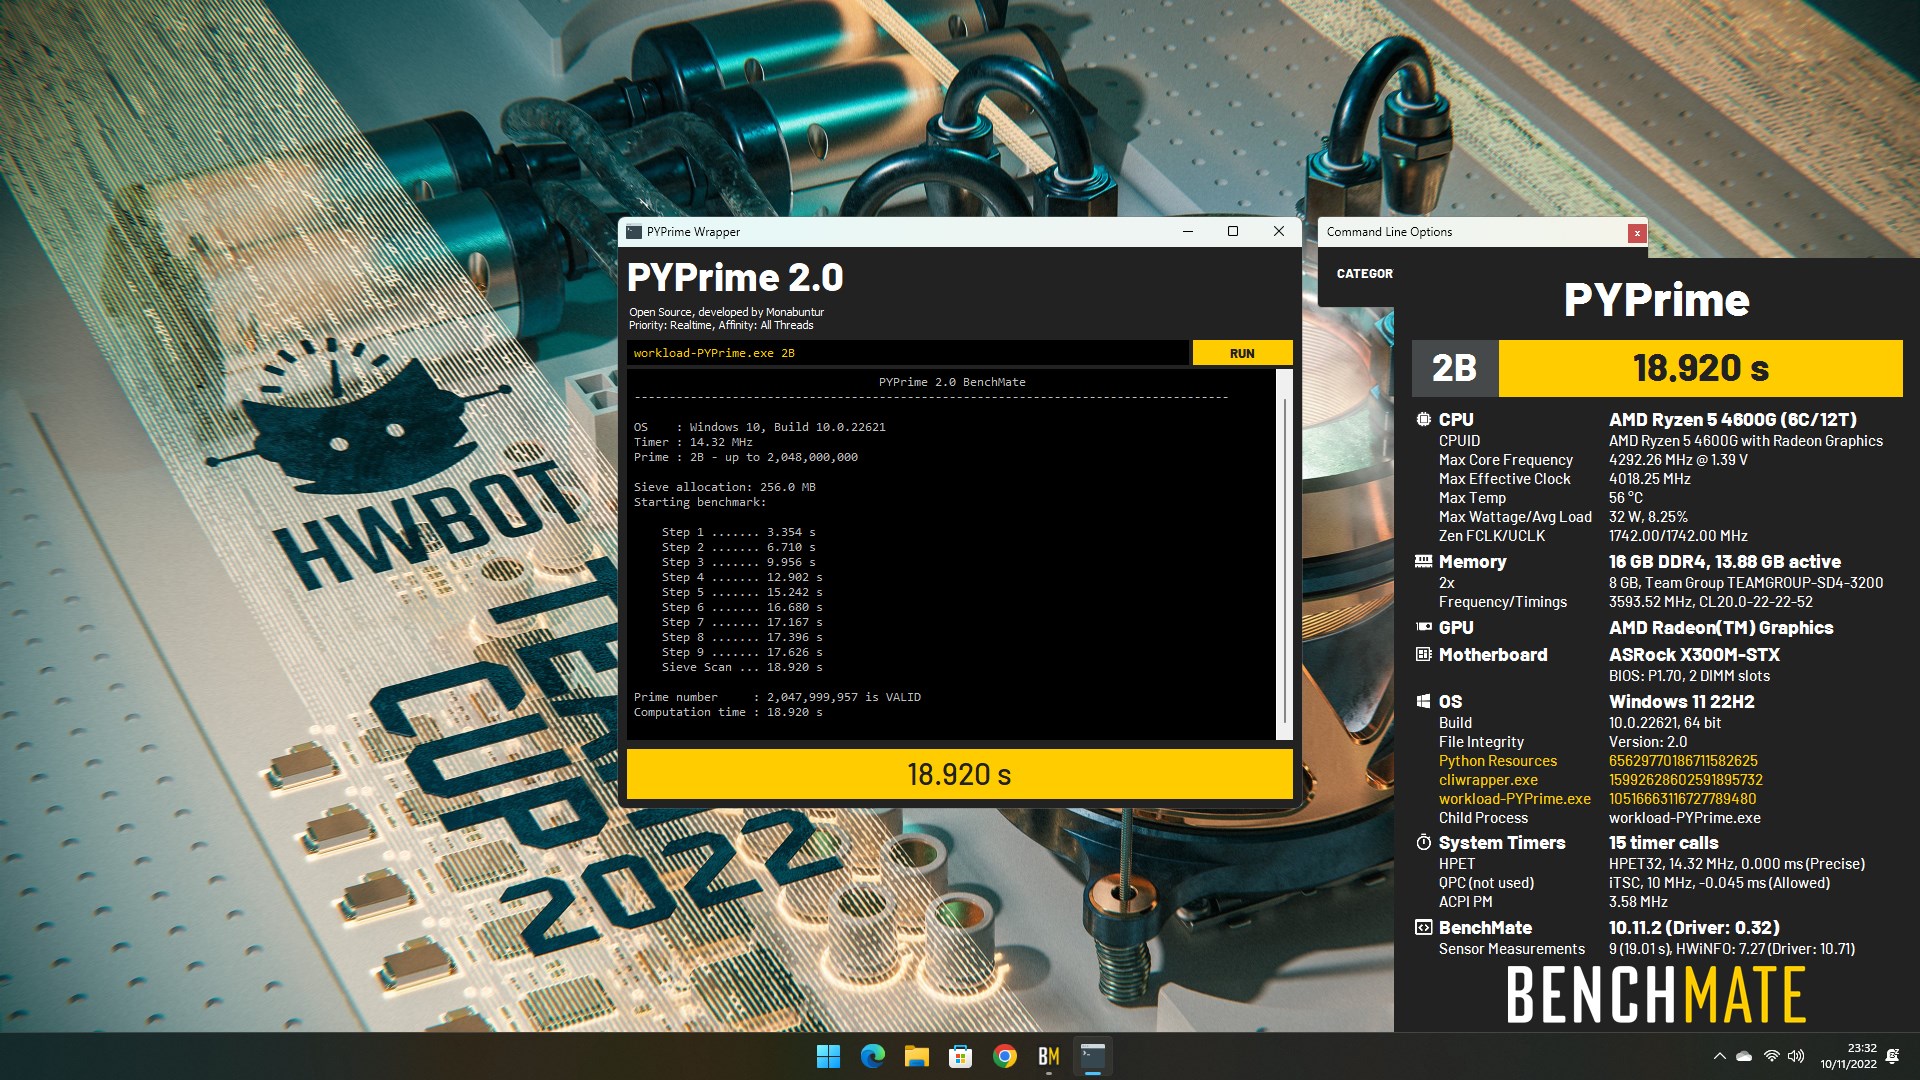Click the OneDrive cloud tray icon

(x=1744, y=1056)
